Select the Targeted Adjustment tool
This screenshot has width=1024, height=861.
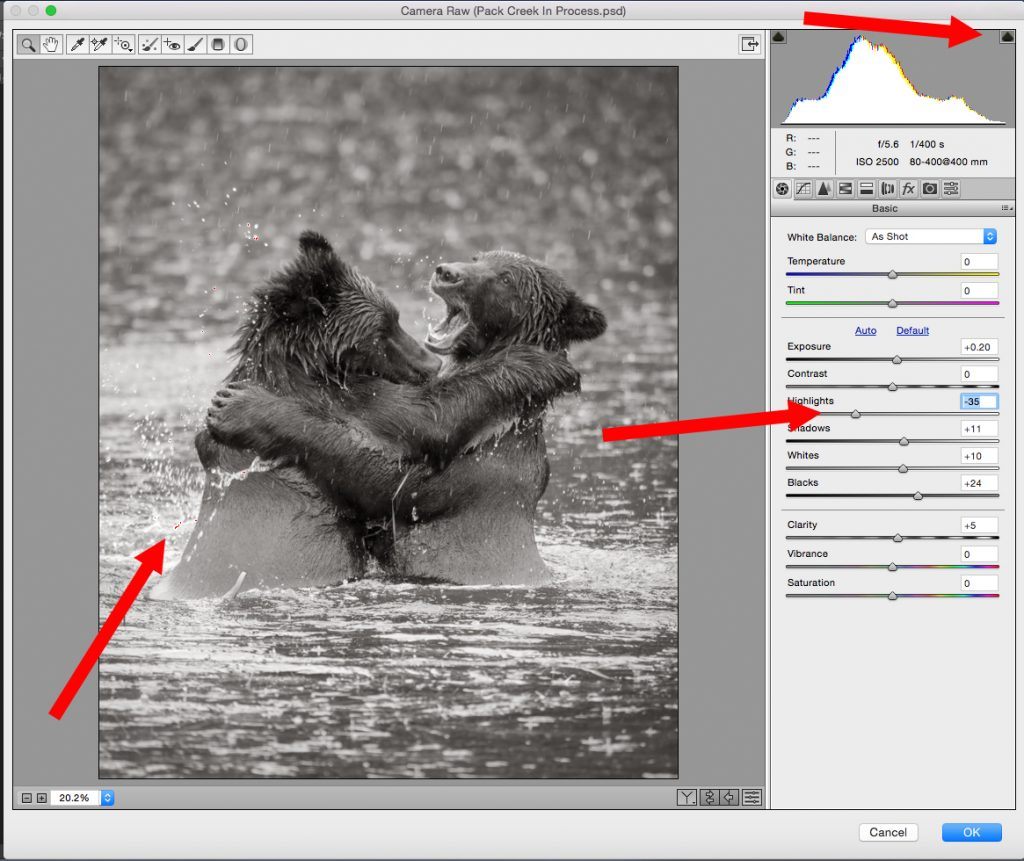coord(123,44)
